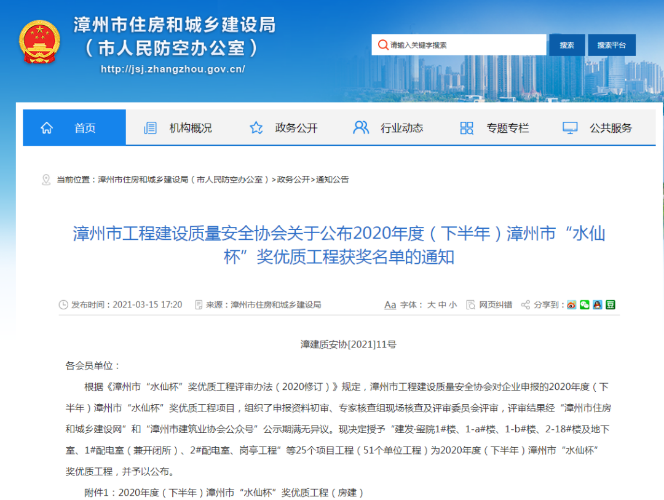Share article to WeChat
Screen dimensions: 664x500
584,304
